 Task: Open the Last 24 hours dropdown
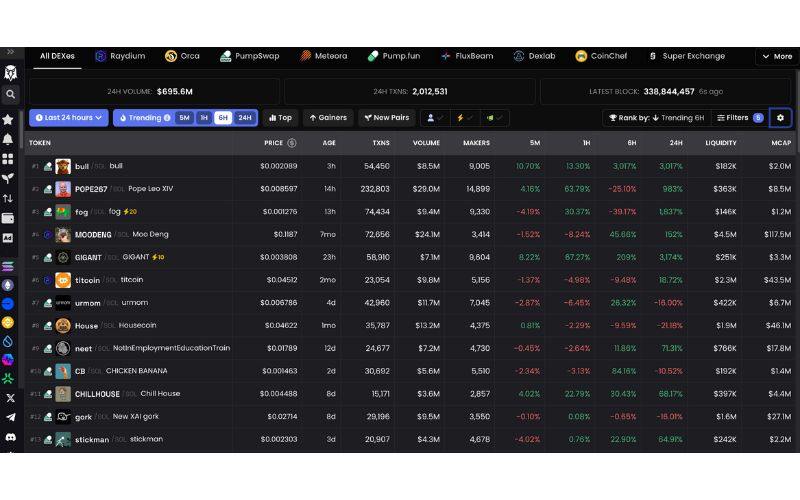point(68,118)
